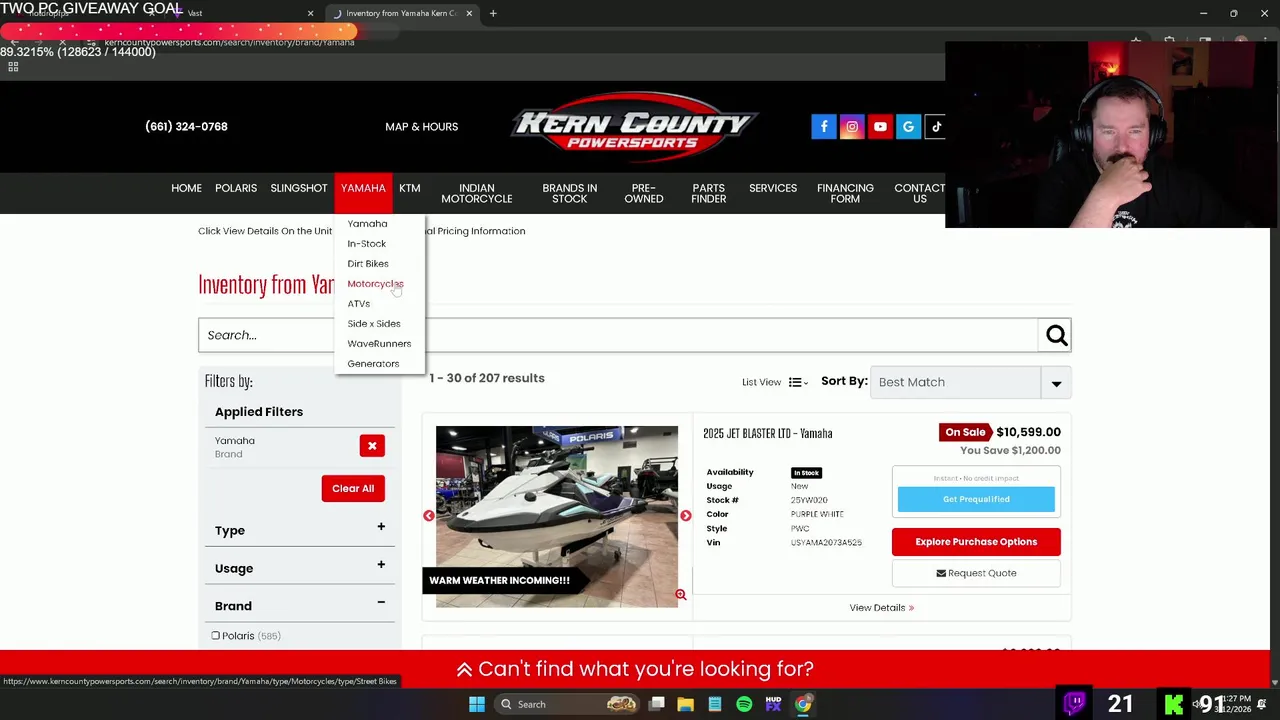Call the (661) 324-0768 phone link

[x=186, y=127]
